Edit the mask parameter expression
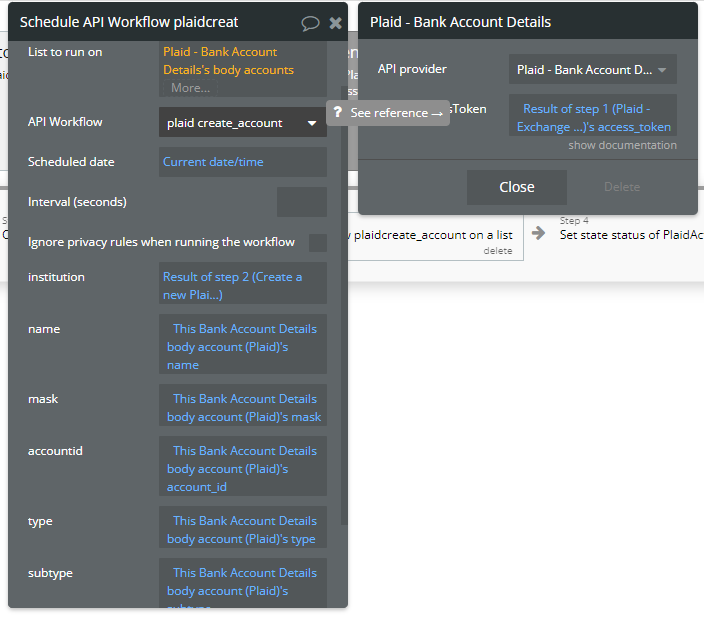The height and width of the screenshot is (628, 704). click(242, 405)
